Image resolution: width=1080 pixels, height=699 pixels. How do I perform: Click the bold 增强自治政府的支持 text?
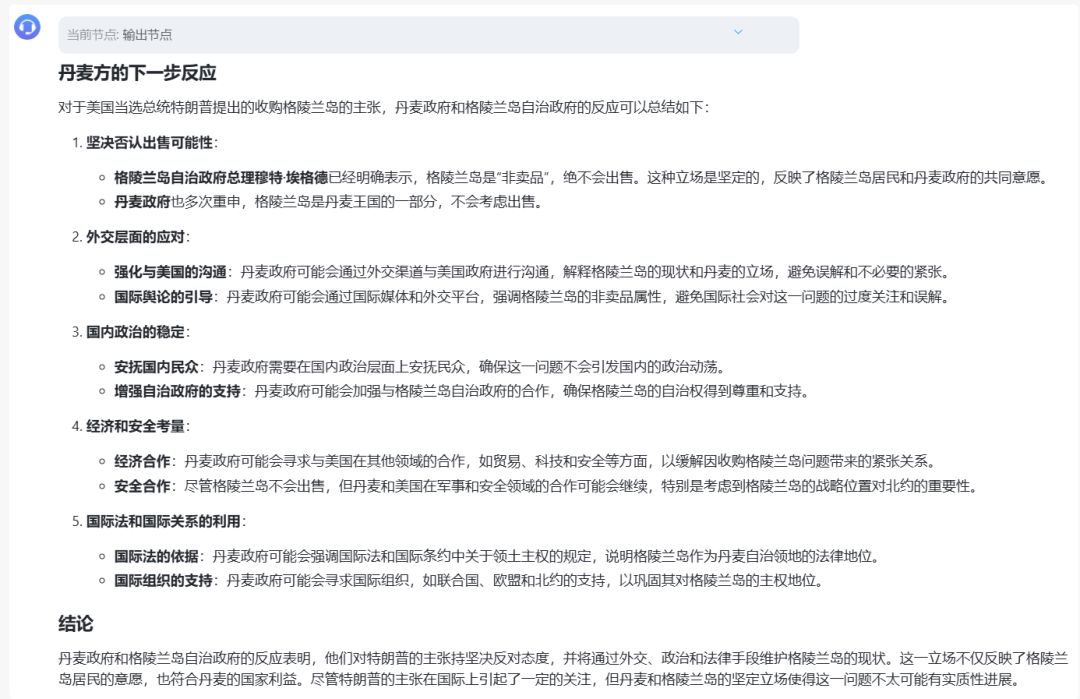177,391
